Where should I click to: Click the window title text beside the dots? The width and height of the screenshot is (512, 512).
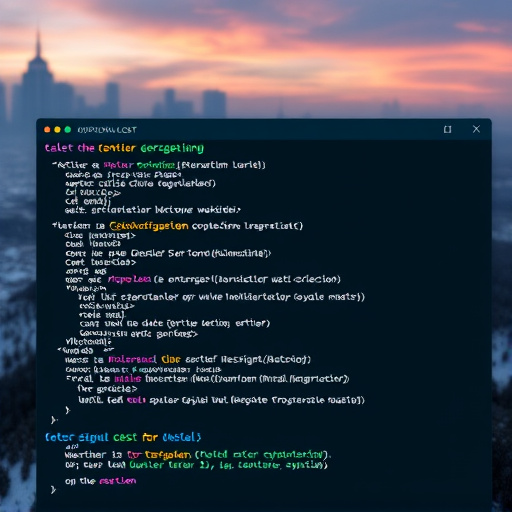click(107, 130)
